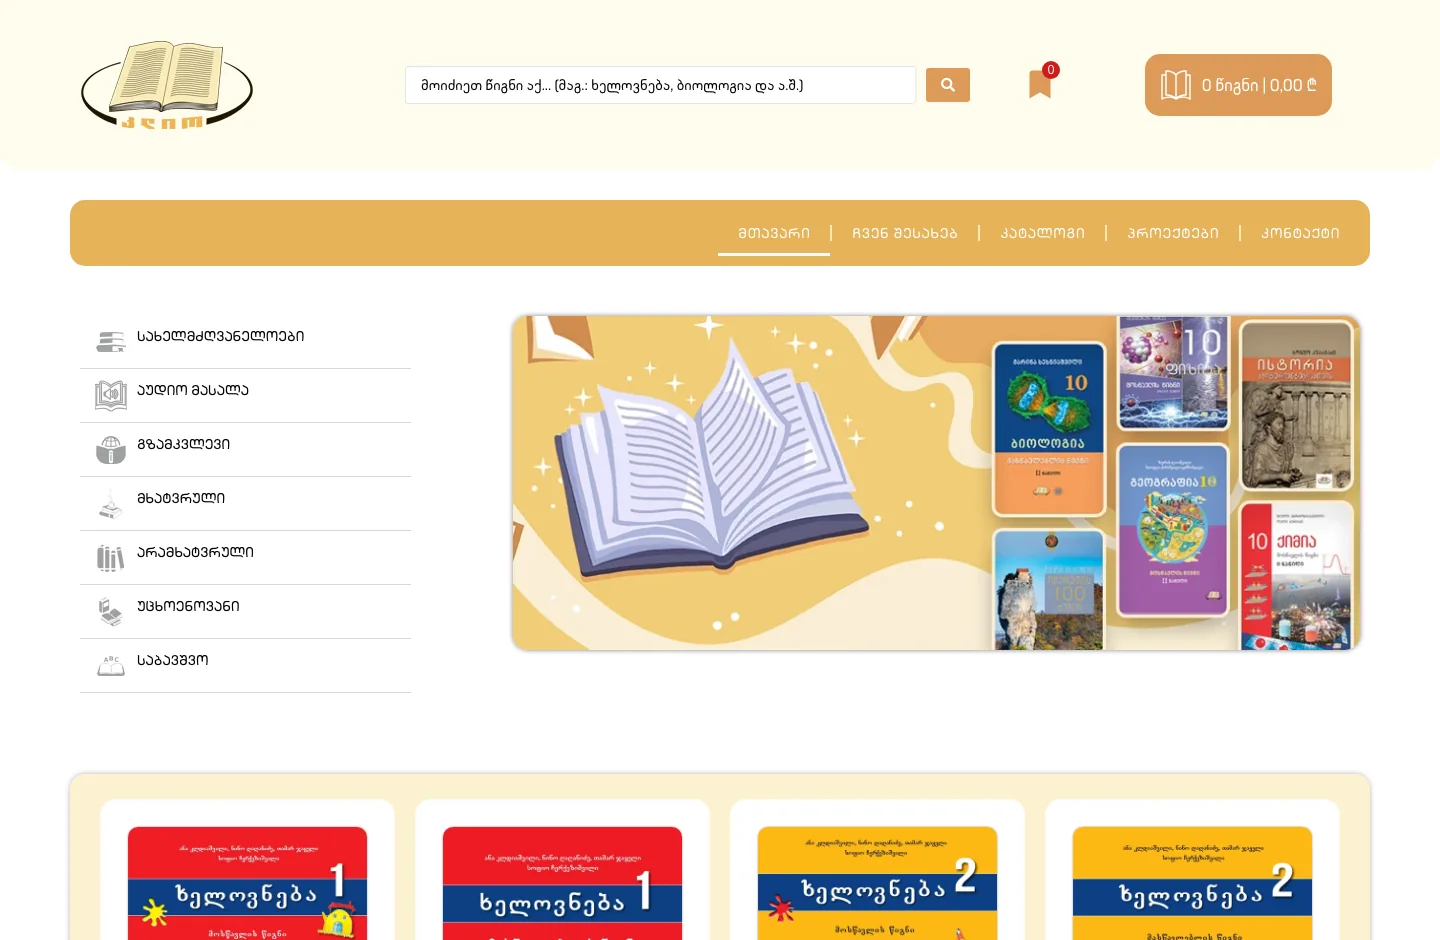This screenshot has width=1440, height=940.
Task: Open the გზამკვლევი category link
Action: coord(184,444)
